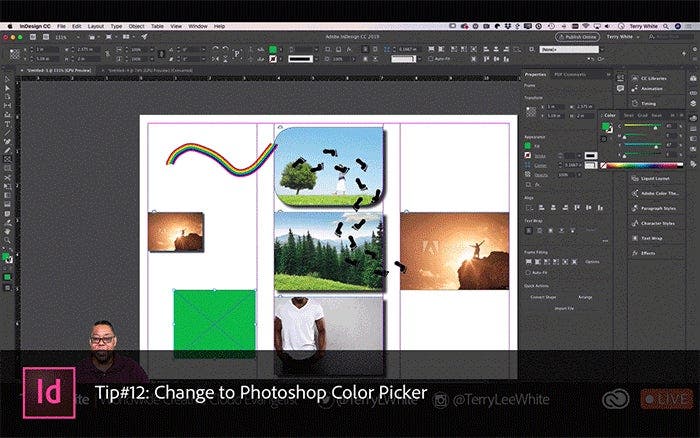This screenshot has width=700, height=438.
Task: Click the Options button under Frame Fitting
Action: (593, 261)
